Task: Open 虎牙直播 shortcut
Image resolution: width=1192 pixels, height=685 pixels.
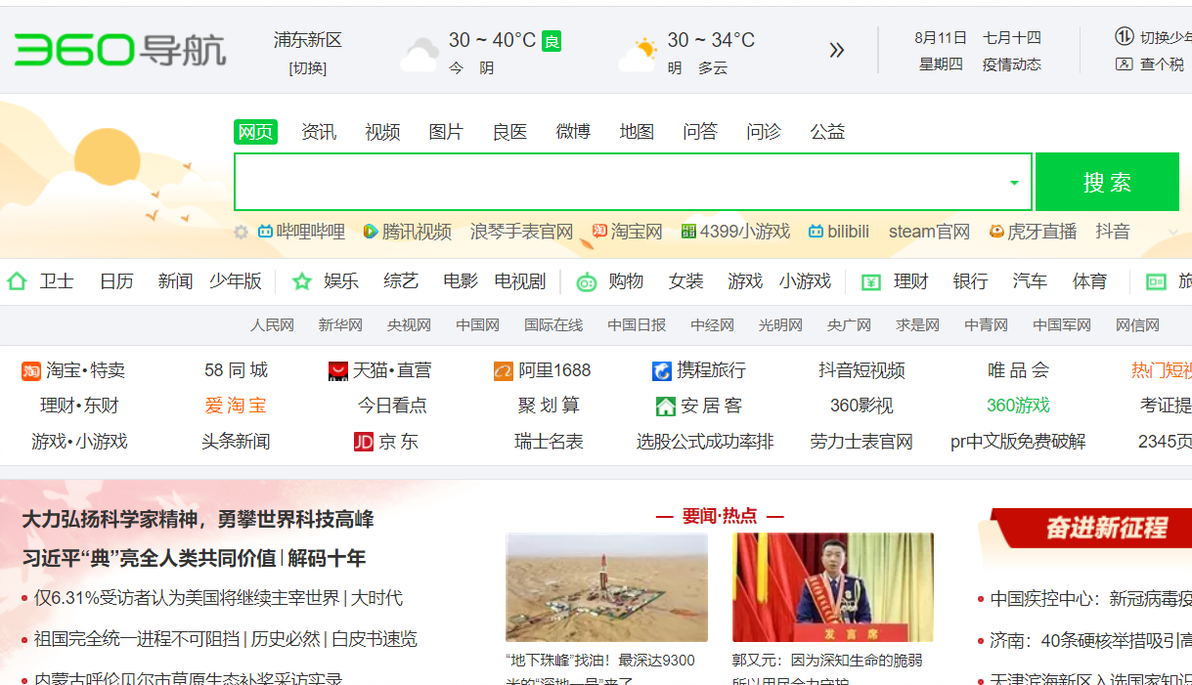Action: (x=1033, y=231)
